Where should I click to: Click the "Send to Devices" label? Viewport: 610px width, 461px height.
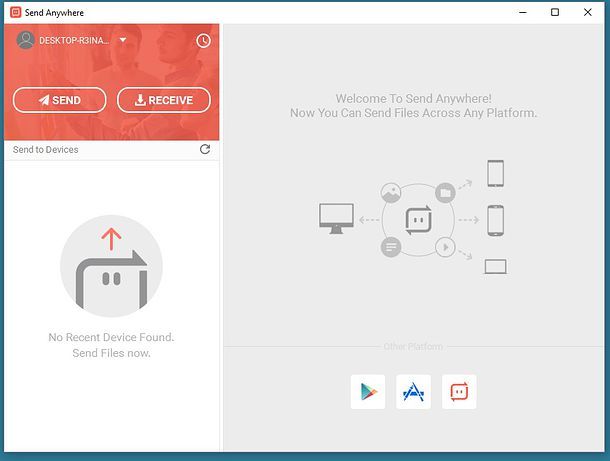(x=46, y=149)
